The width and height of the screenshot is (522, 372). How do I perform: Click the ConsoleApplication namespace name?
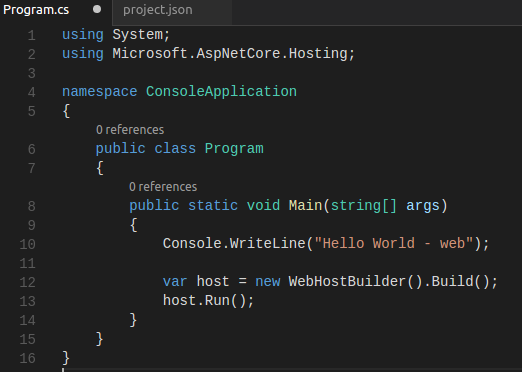click(x=221, y=92)
